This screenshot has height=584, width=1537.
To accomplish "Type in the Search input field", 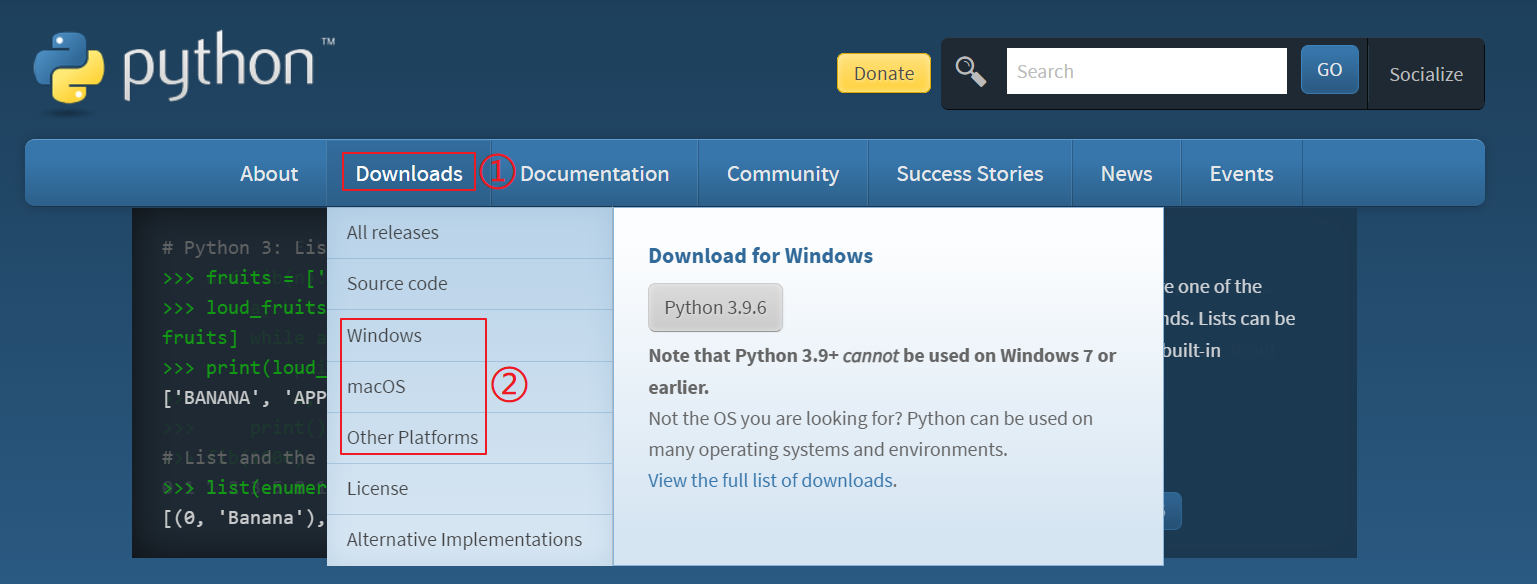I will click(1146, 72).
